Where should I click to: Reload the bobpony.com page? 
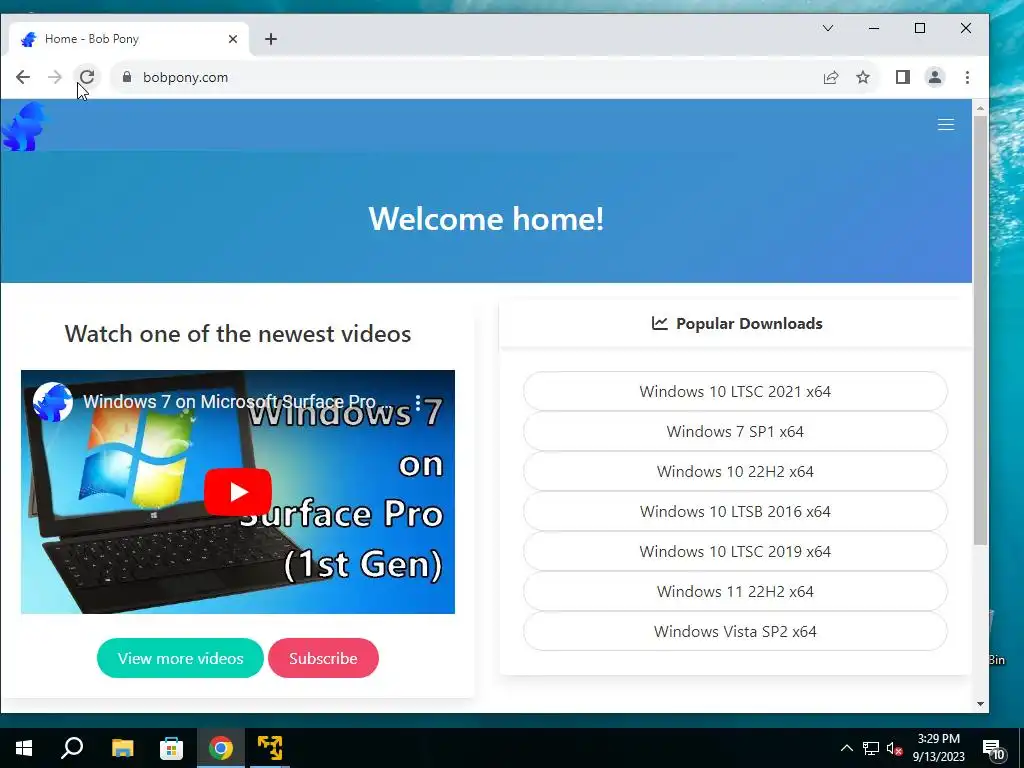87,77
